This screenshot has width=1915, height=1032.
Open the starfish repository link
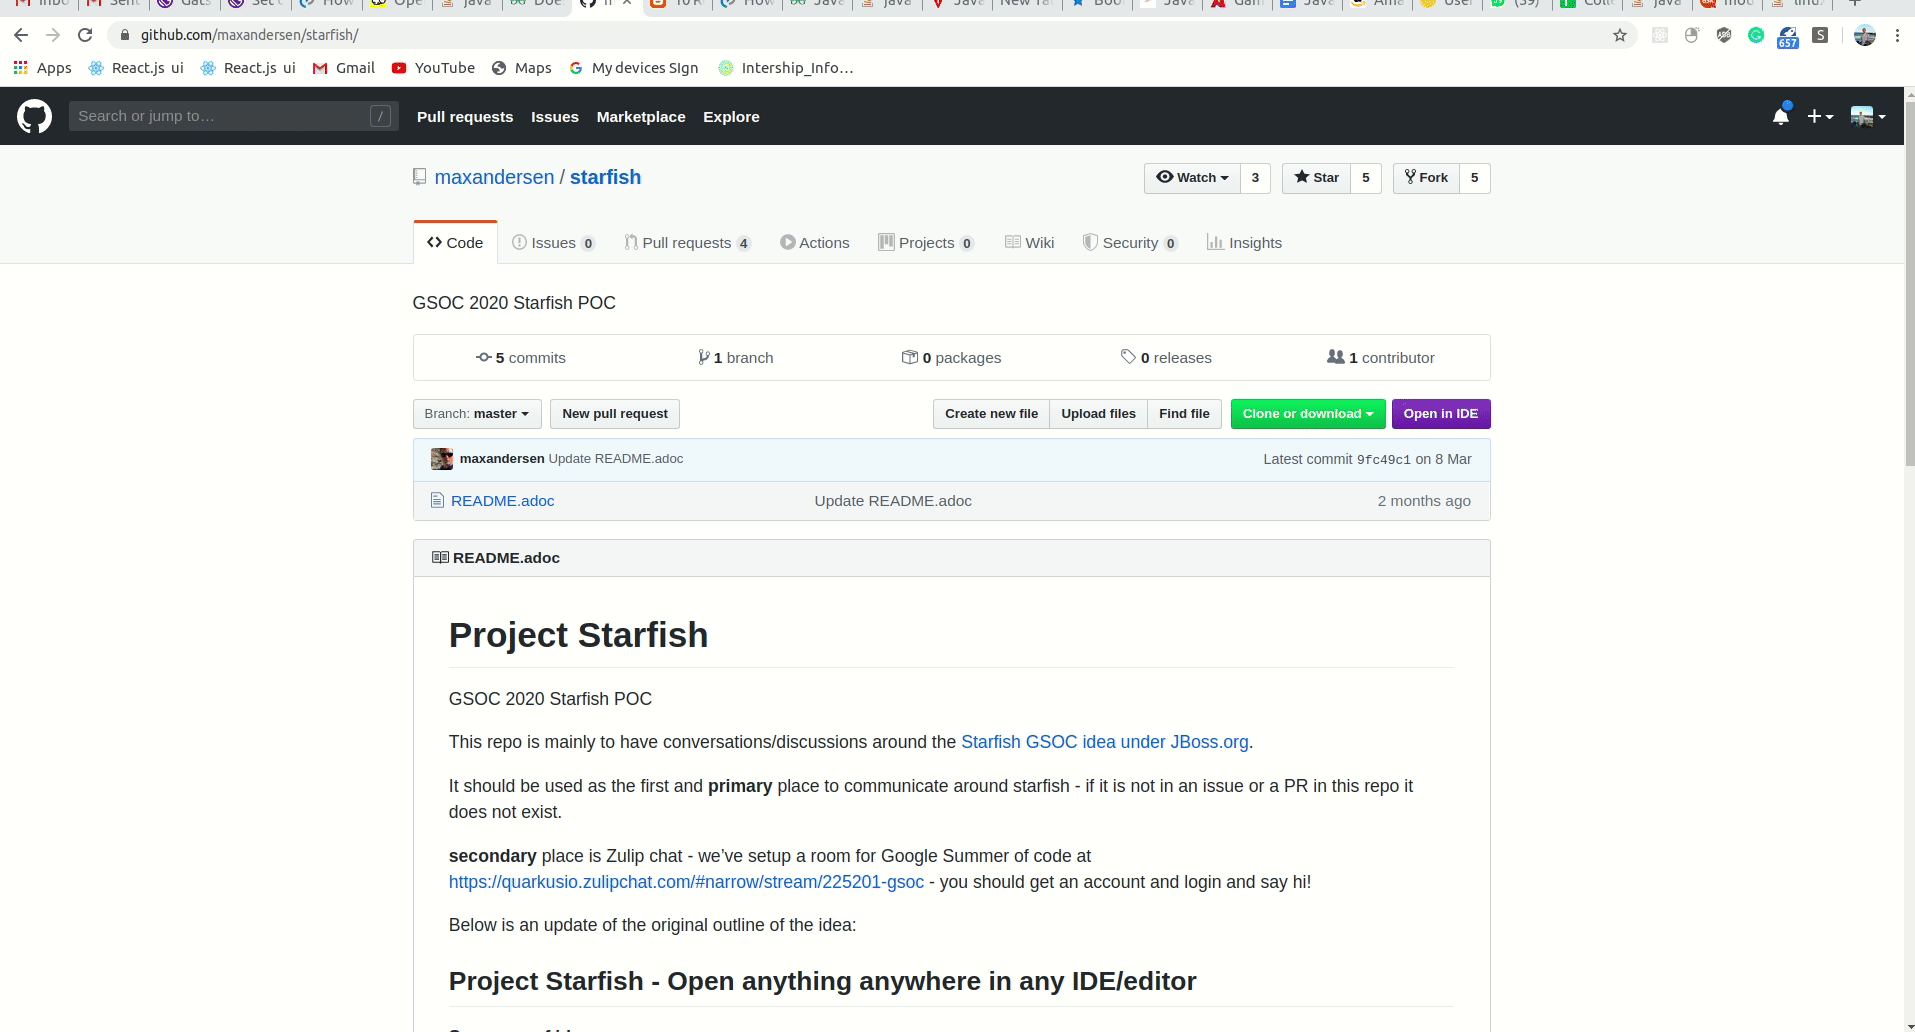pos(605,177)
